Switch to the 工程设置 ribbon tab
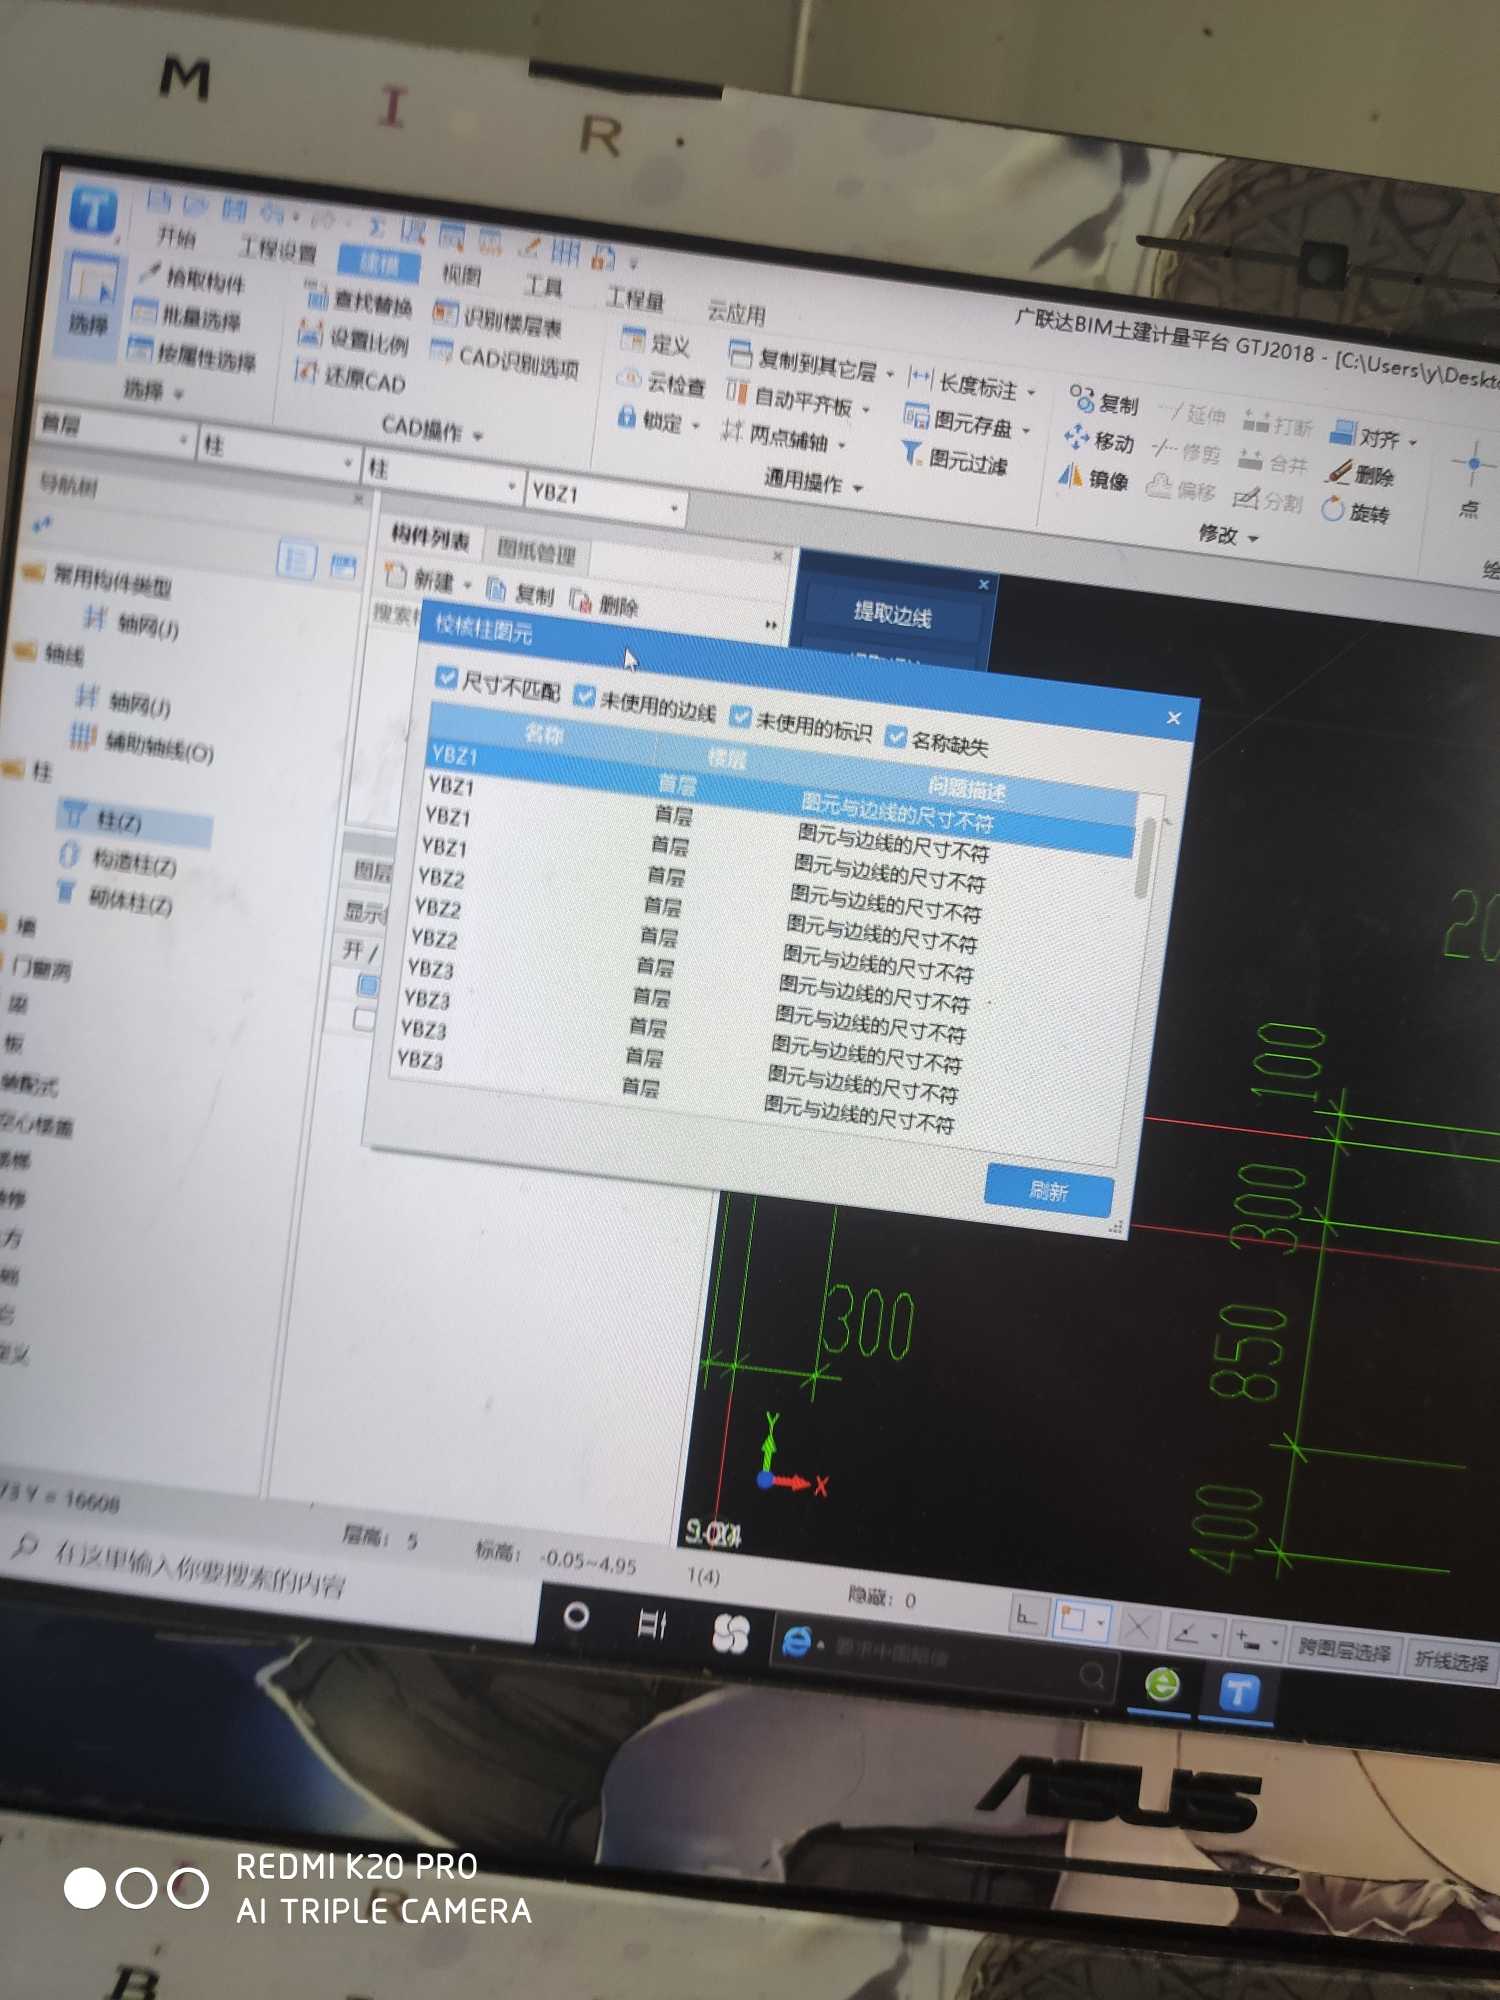The image size is (1500, 2000). [x=277, y=250]
